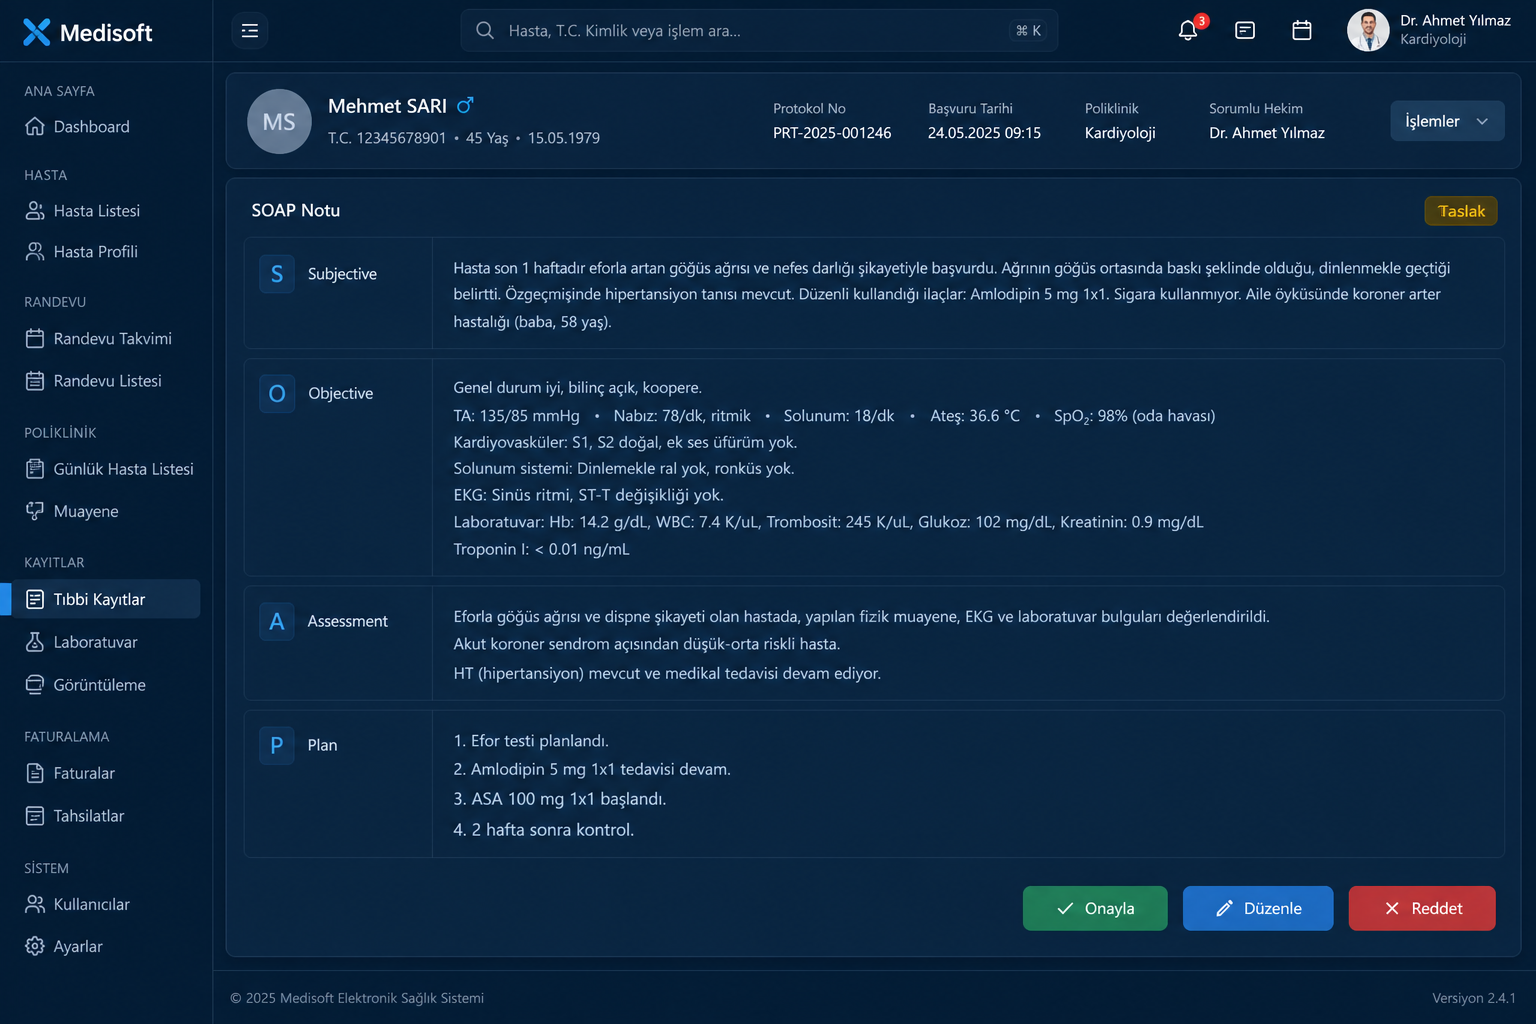Click the Plan P icon

pyautogui.click(x=277, y=745)
